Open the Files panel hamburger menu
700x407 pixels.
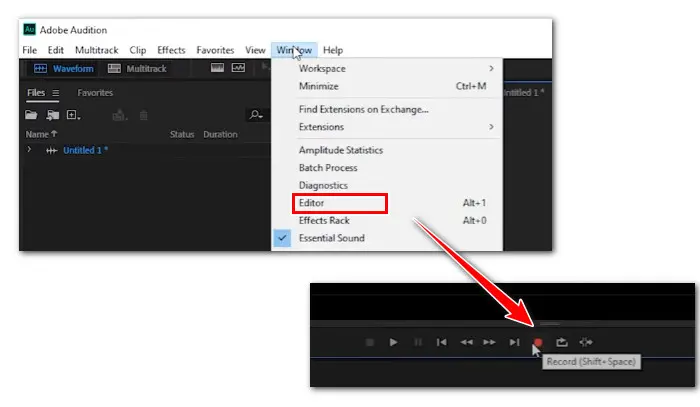coord(55,93)
